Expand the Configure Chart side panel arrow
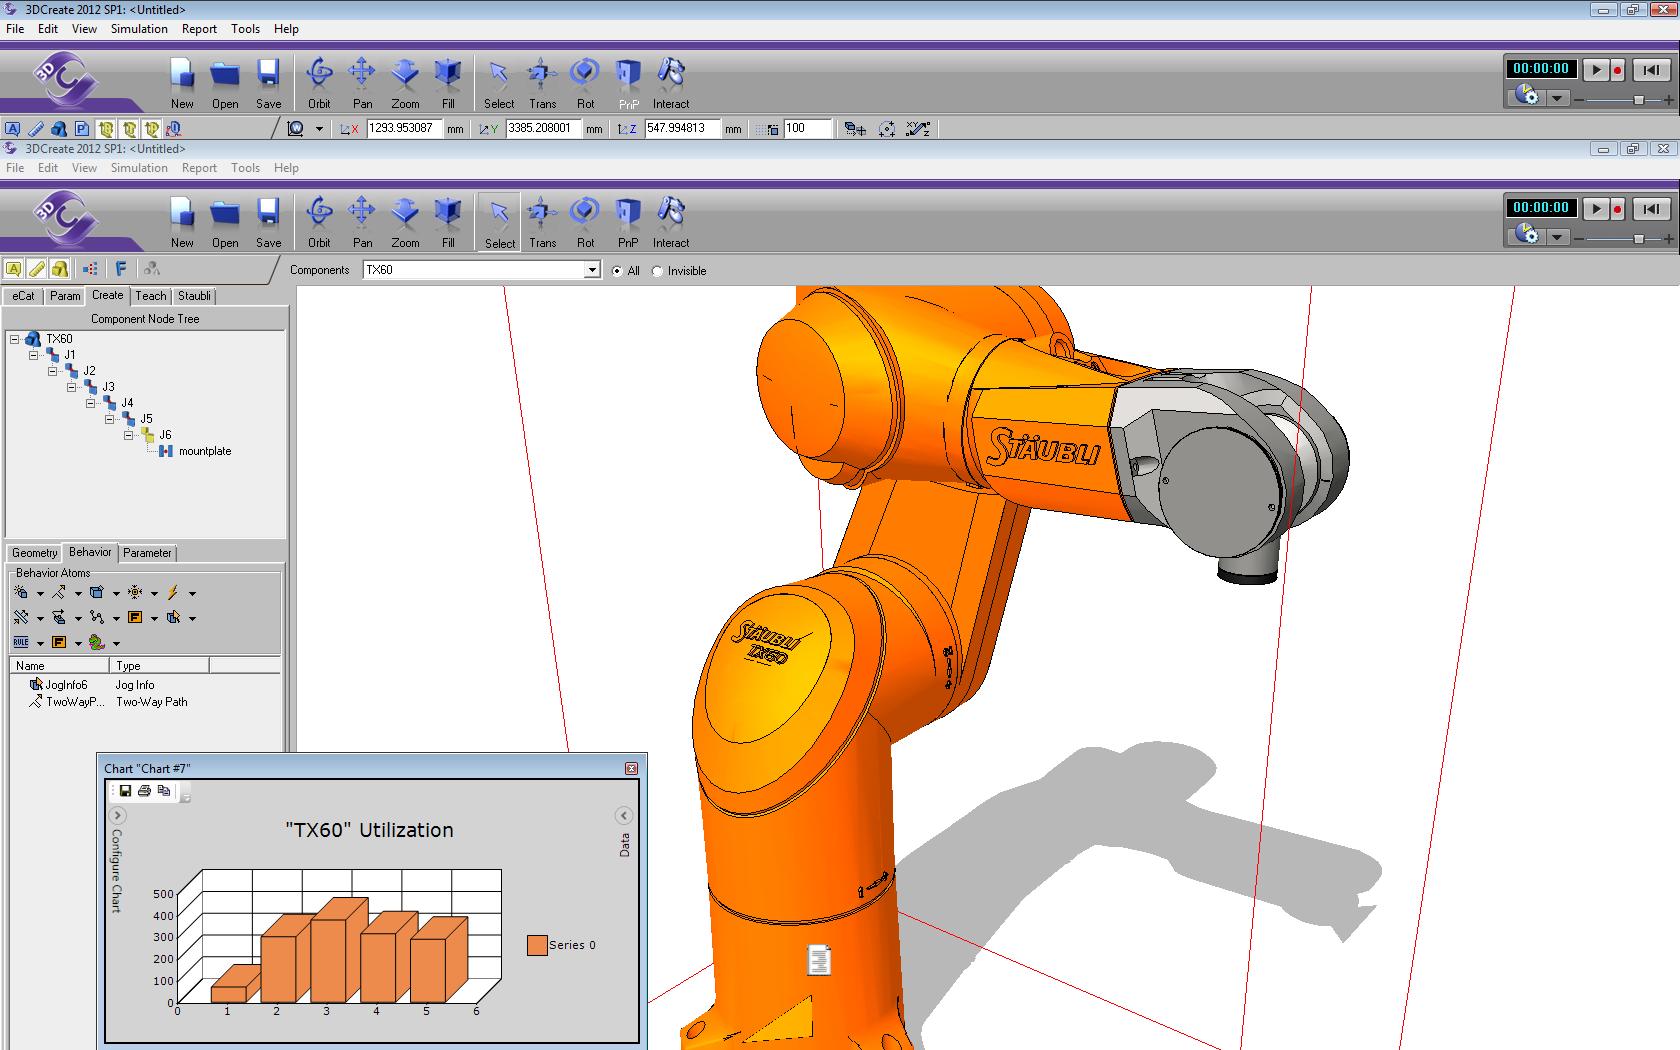 click(118, 815)
